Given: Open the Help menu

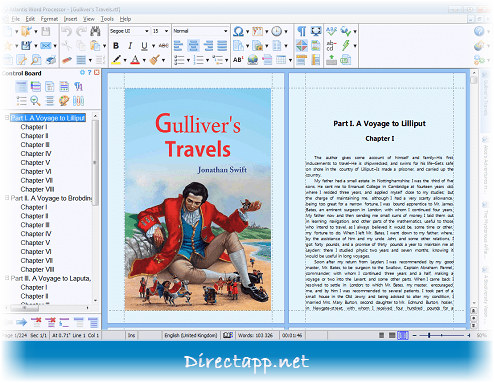Looking at the screenshot, I should (x=125, y=19).
